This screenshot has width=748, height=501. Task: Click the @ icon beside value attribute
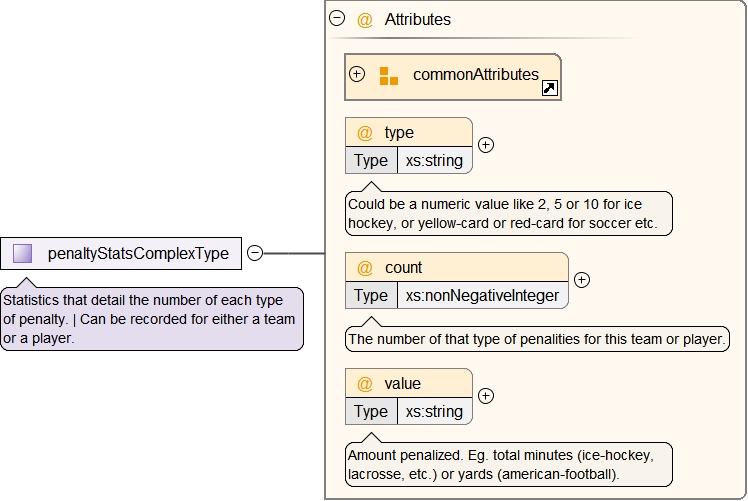pos(365,384)
